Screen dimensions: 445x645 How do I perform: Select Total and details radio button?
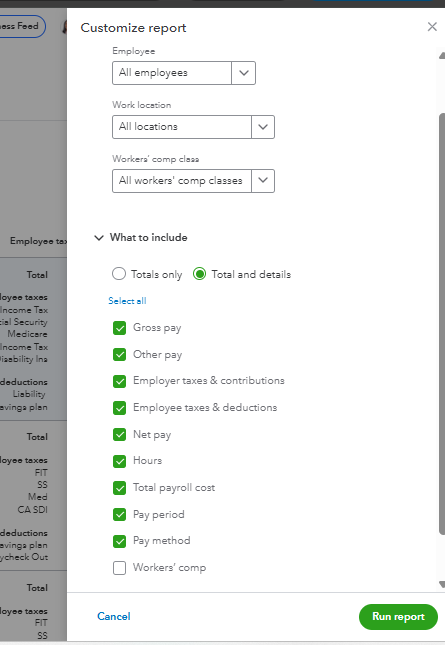tap(199, 274)
